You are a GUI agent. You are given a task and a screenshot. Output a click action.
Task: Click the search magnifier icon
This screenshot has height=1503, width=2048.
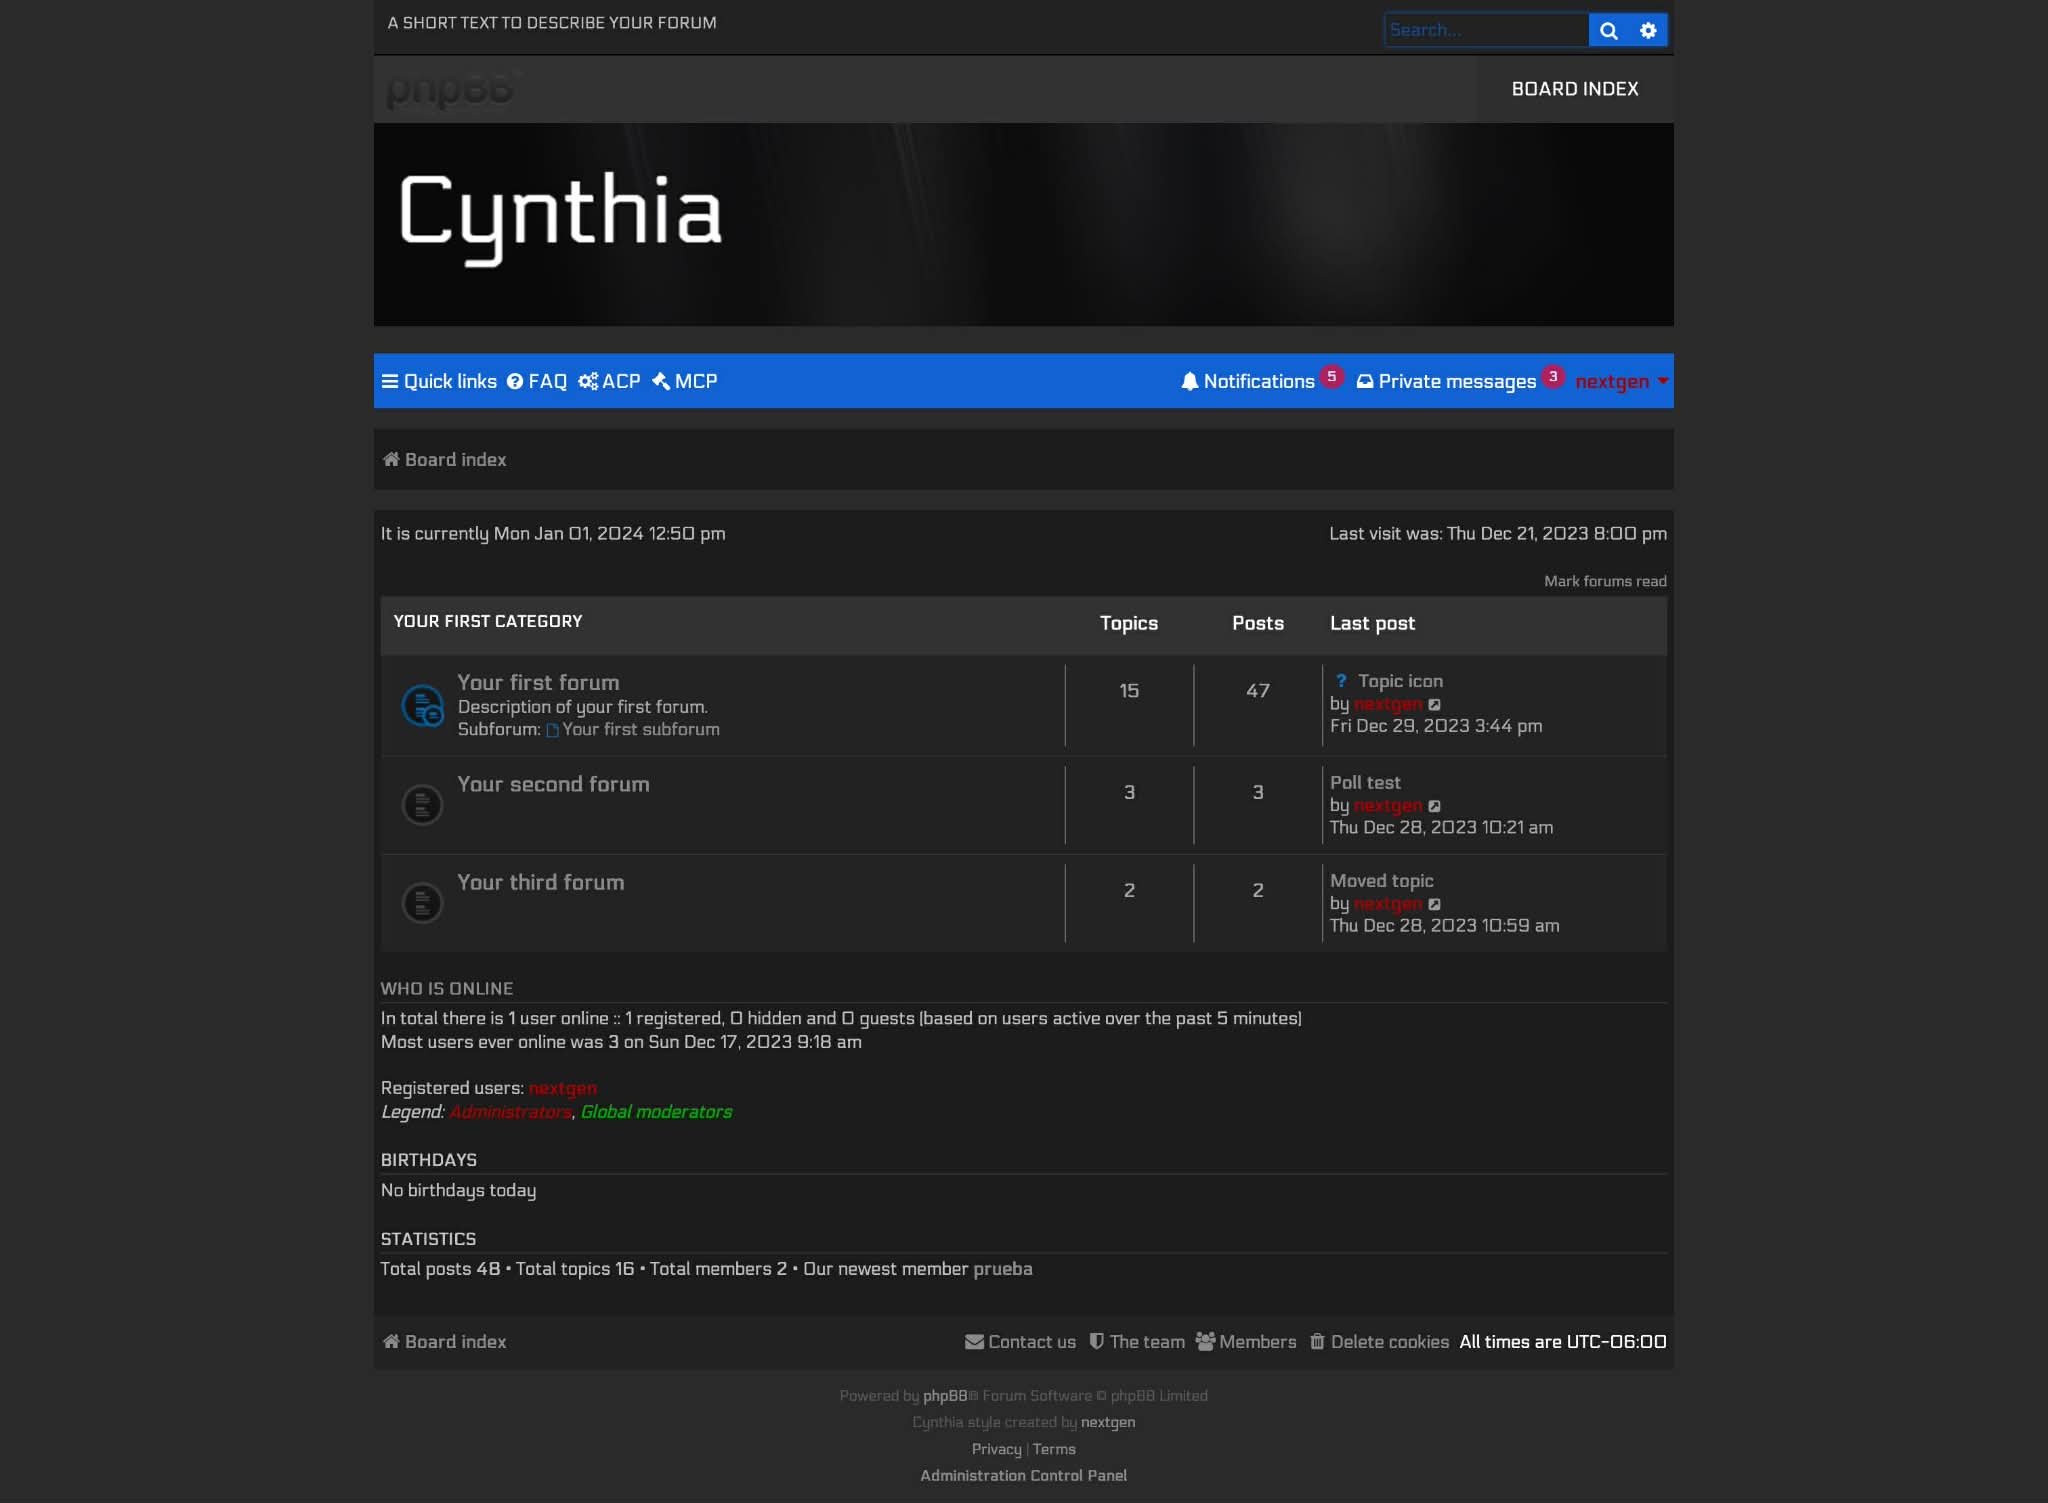click(1610, 30)
